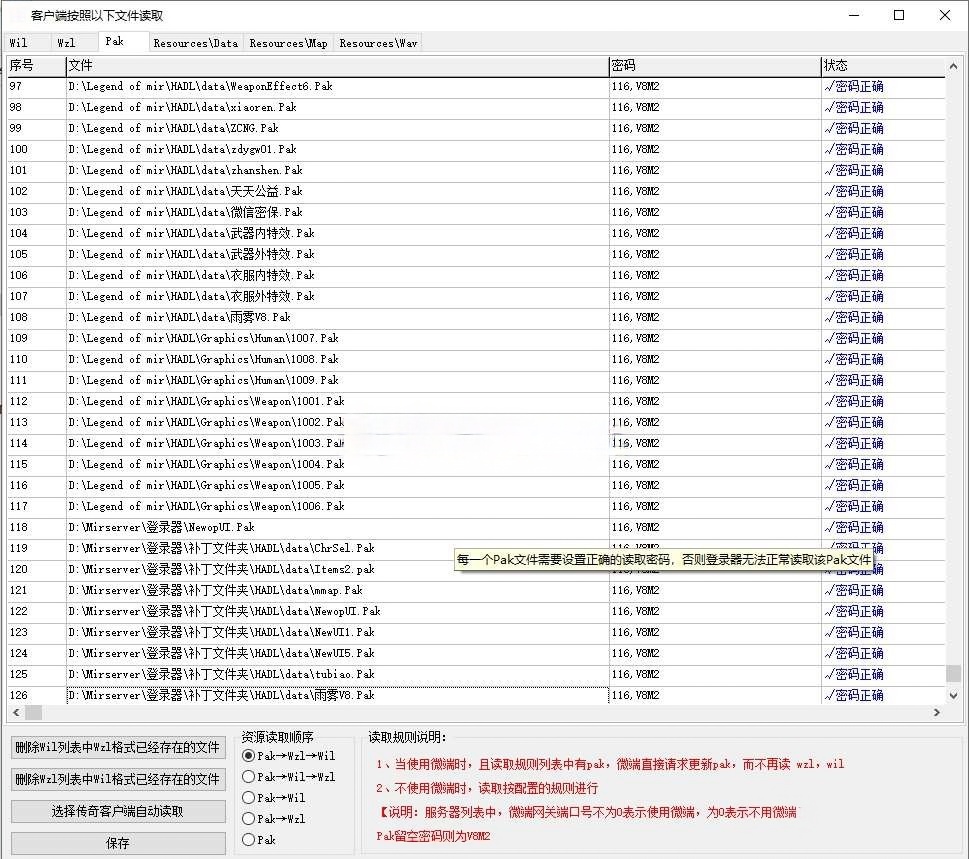
Task: Select row with 武器内特效.Pak
Action: click(x=476, y=234)
